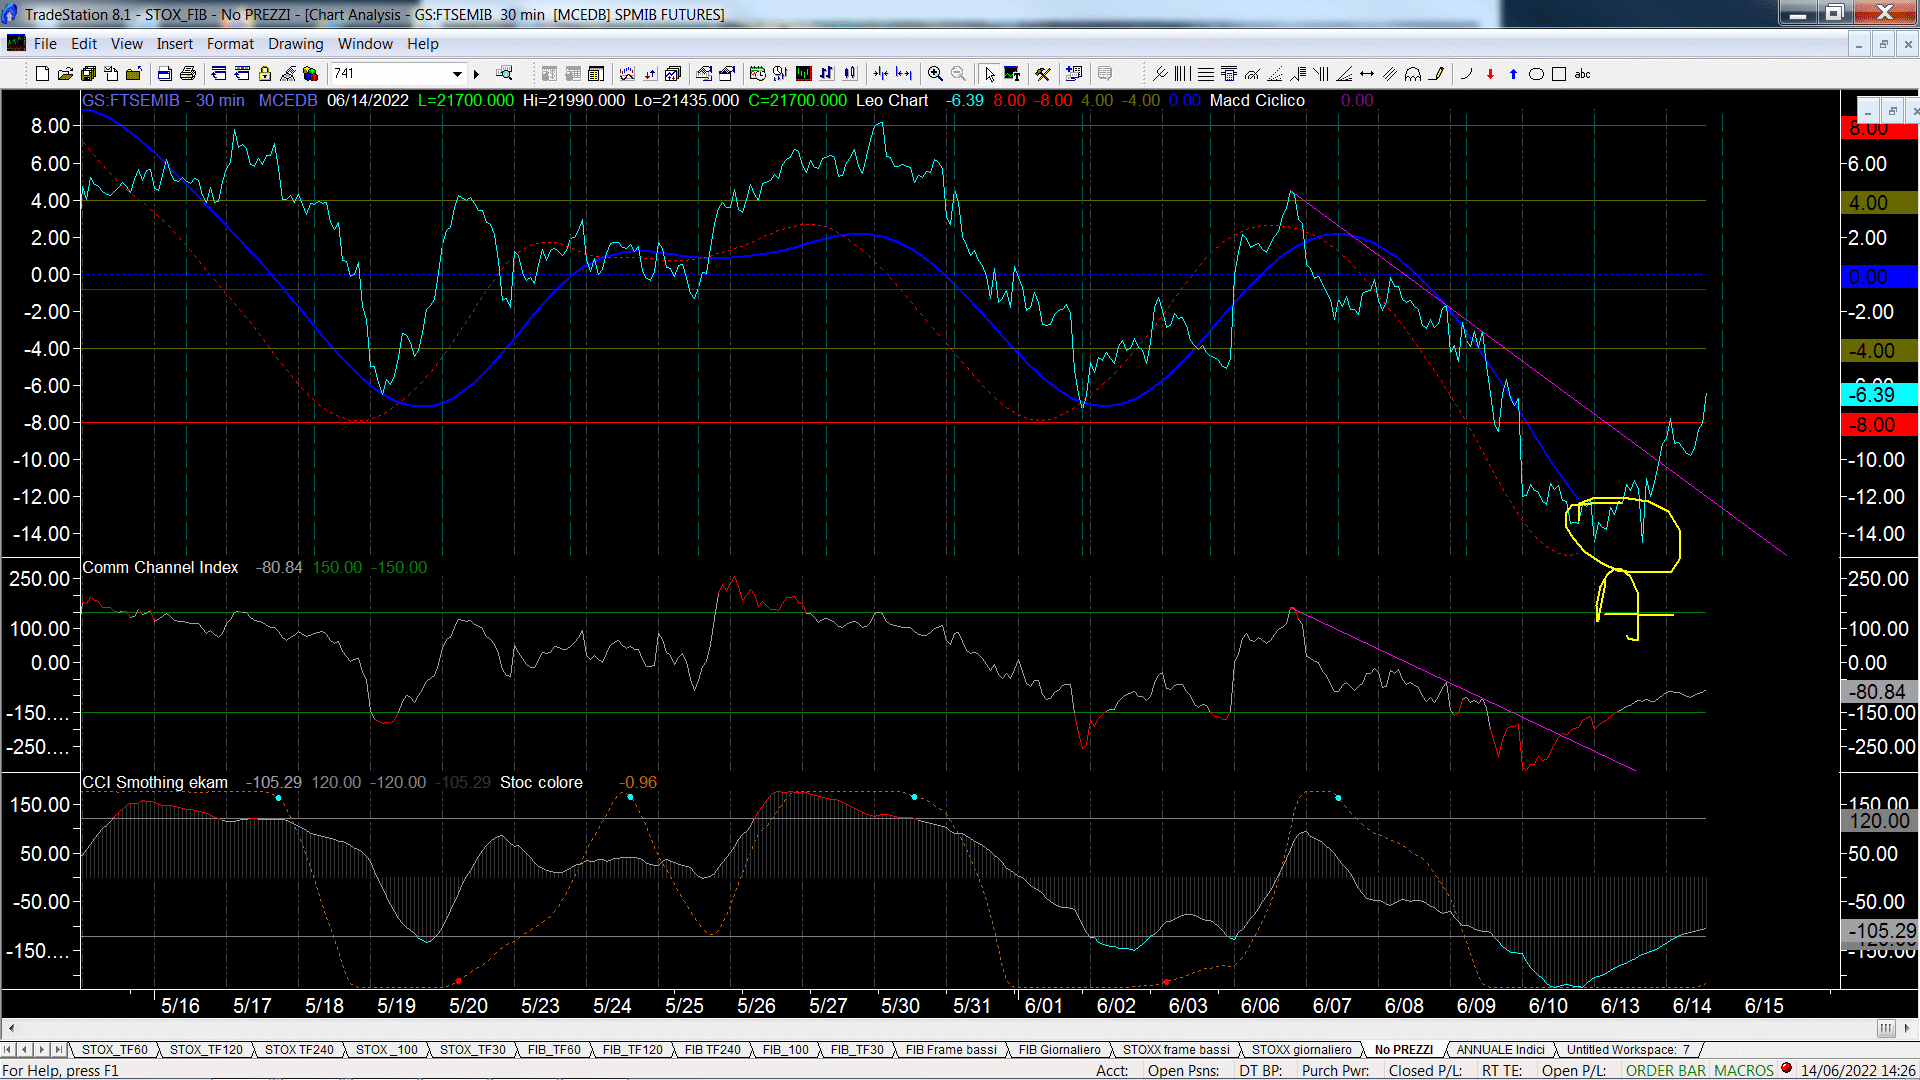The height and width of the screenshot is (1080, 1920).
Task: Select the blue up arrow drawing tool
Action: (x=1513, y=74)
